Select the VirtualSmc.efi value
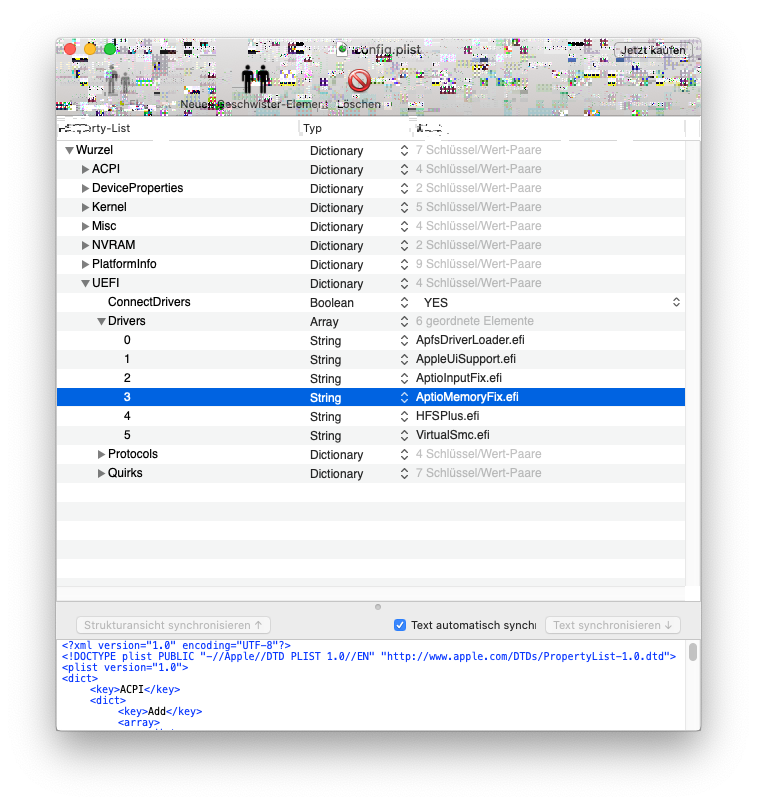The width and height of the screenshot is (757, 805). tap(453, 435)
